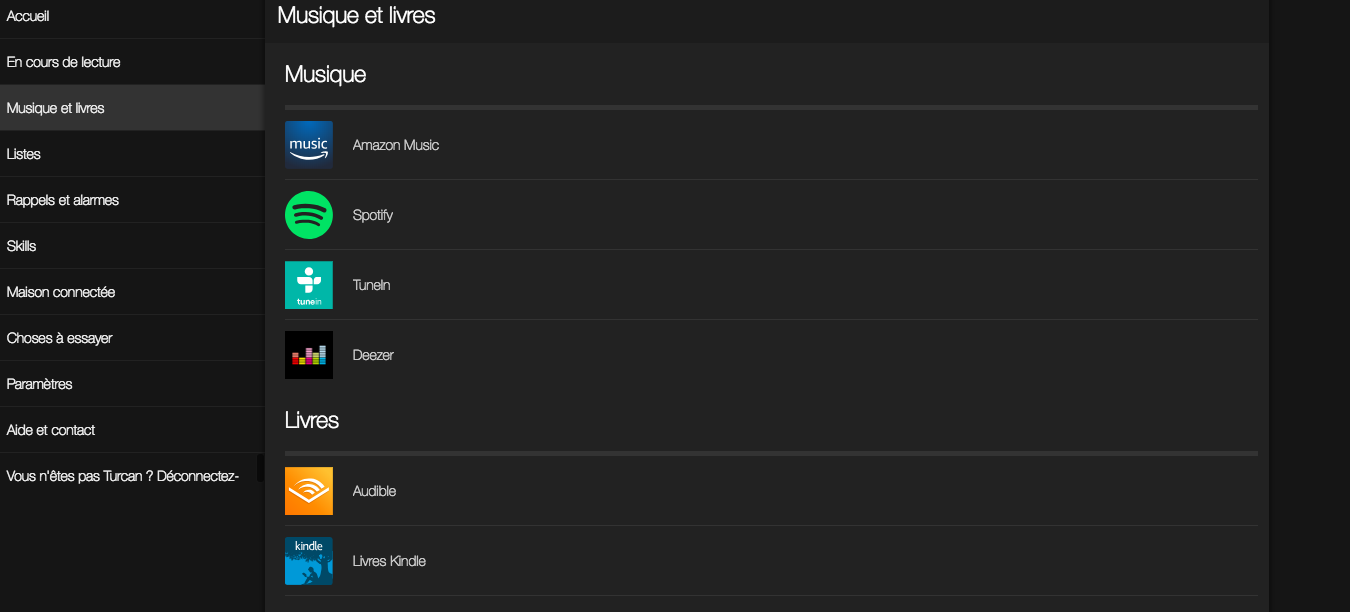The image size is (1350, 612).
Task: Open the Amazon Music icon
Action: coord(309,145)
